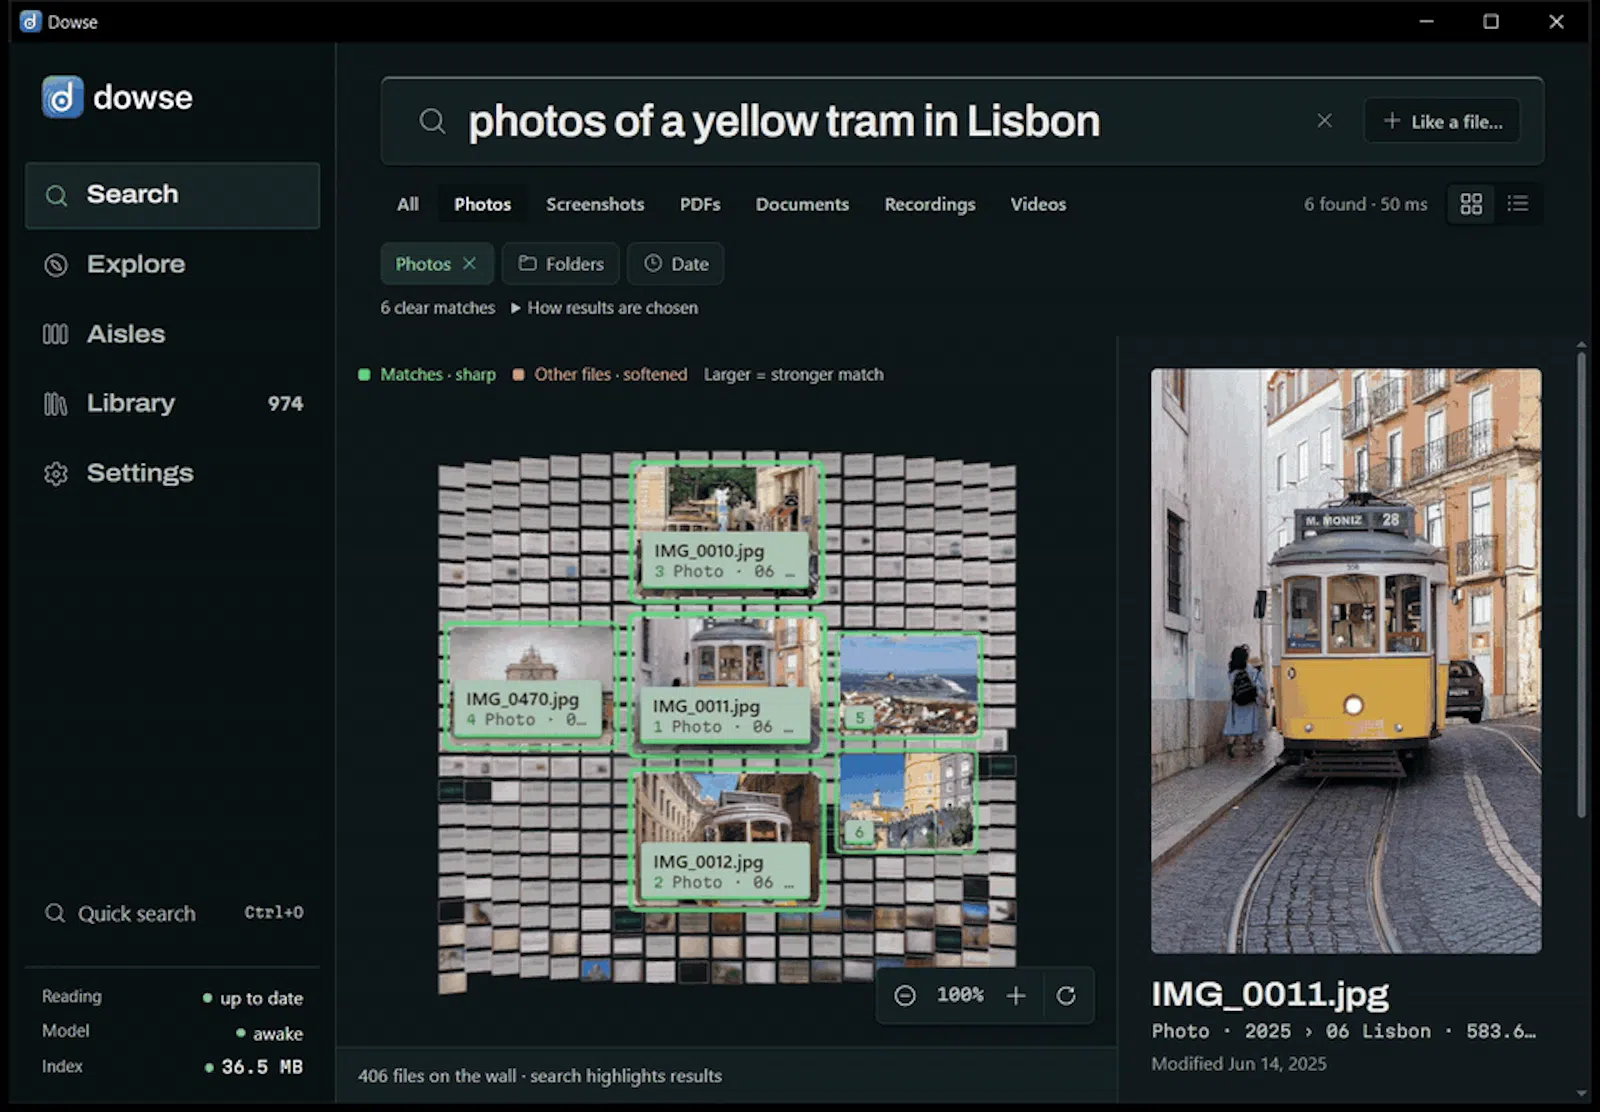Reset the wall view with refresh icon
The height and width of the screenshot is (1112, 1600).
[x=1066, y=996]
